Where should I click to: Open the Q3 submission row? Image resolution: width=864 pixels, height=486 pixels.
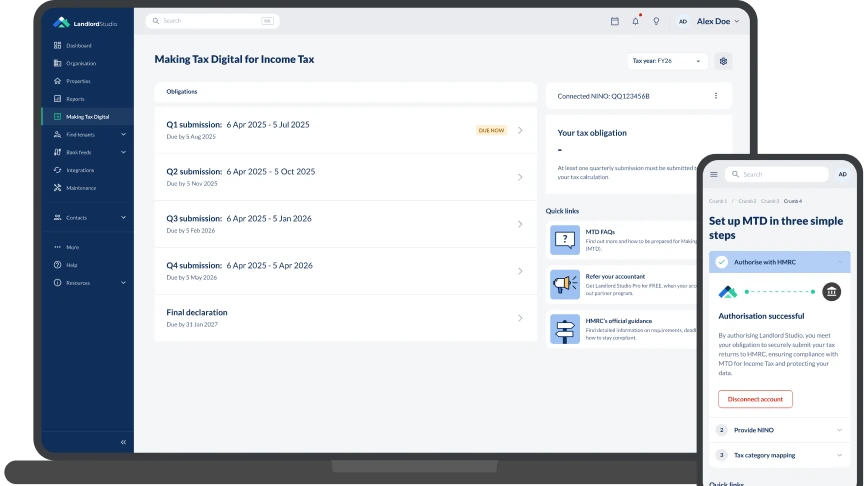345,224
